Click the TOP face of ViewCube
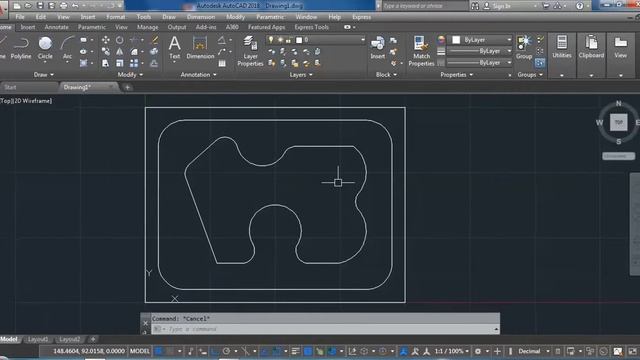Image resolution: width=640 pixels, height=360 pixels. coord(618,122)
